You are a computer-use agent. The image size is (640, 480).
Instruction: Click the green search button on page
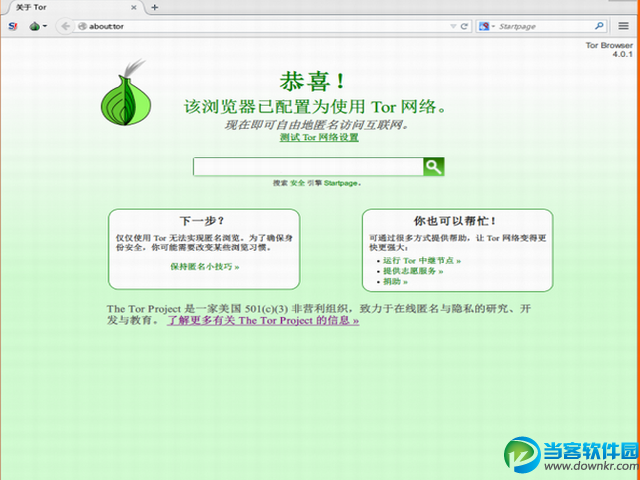tap(433, 167)
